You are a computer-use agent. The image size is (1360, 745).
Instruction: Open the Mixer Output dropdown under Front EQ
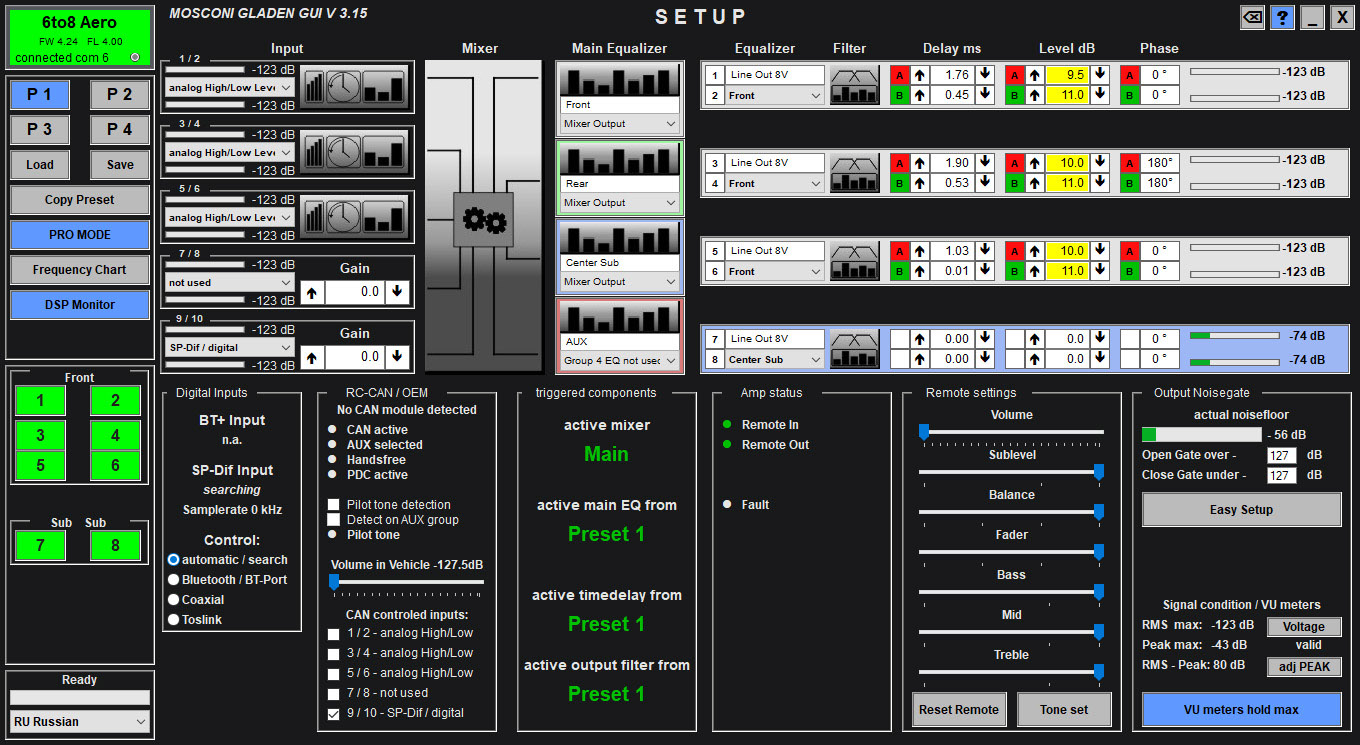click(x=619, y=124)
